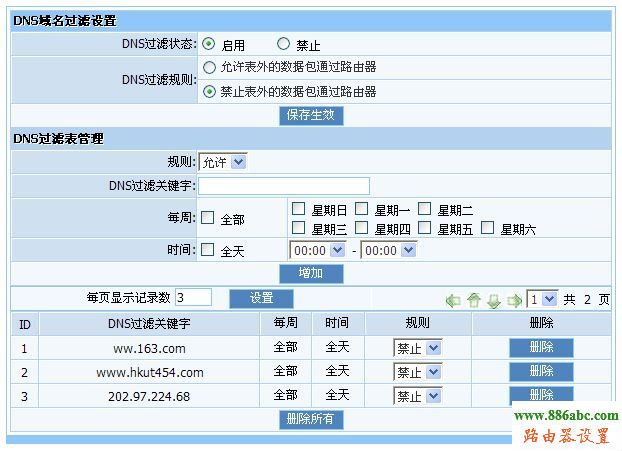Image resolution: width=622 pixels, height=451 pixels.
Task: Check the 星期五 checkbox
Action: click(x=424, y=228)
